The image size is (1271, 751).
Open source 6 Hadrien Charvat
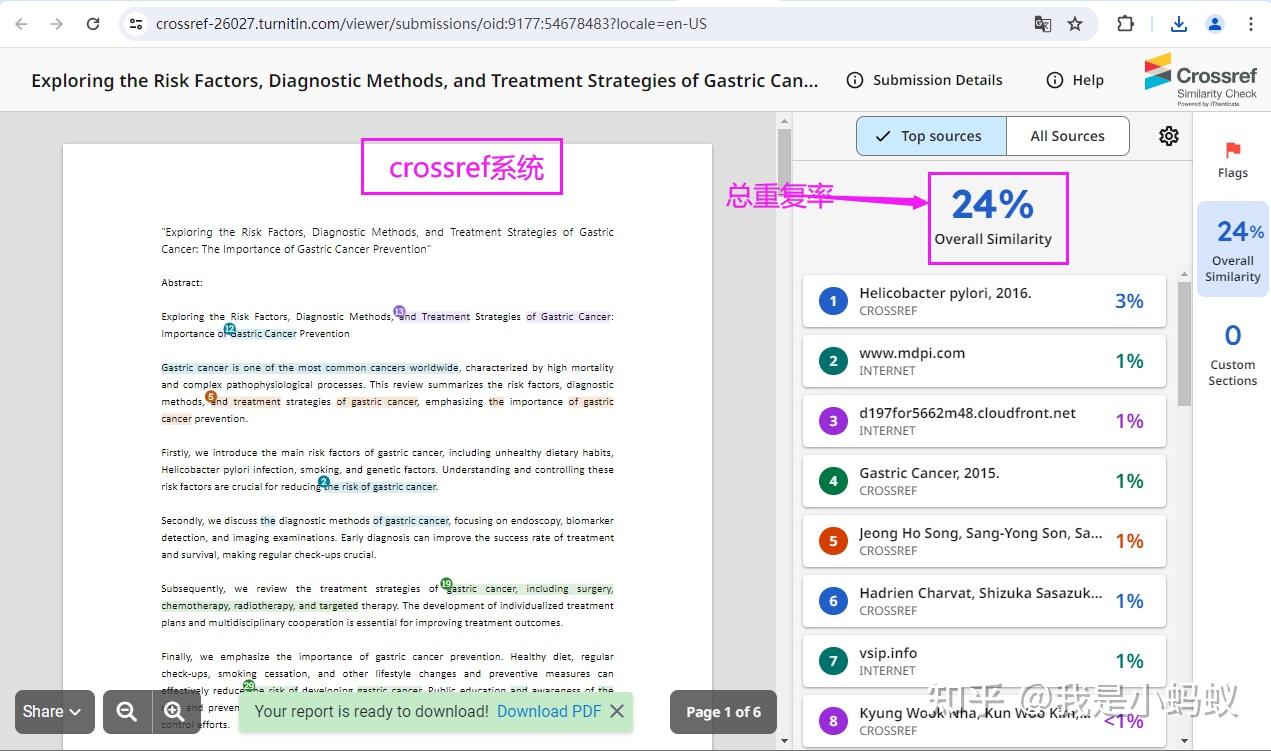click(984, 601)
